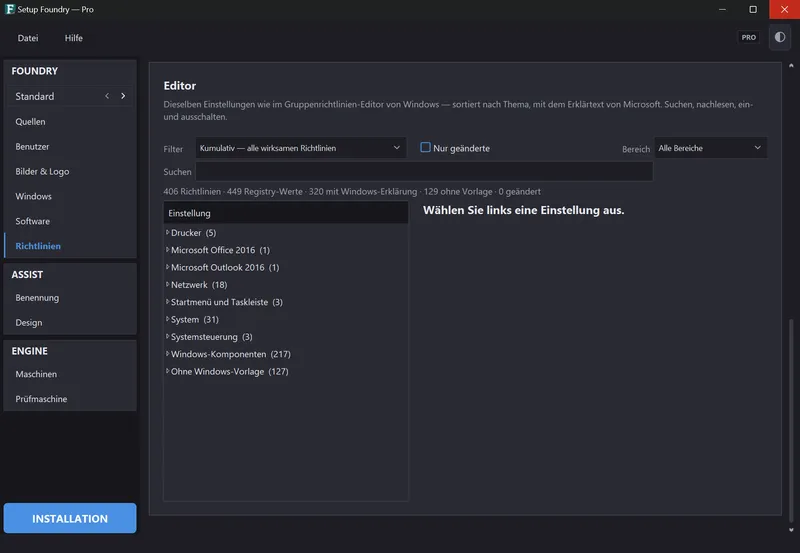This screenshot has height=553, width=800.
Task: Open the Software section
Action: pyautogui.click(x=70, y=221)
